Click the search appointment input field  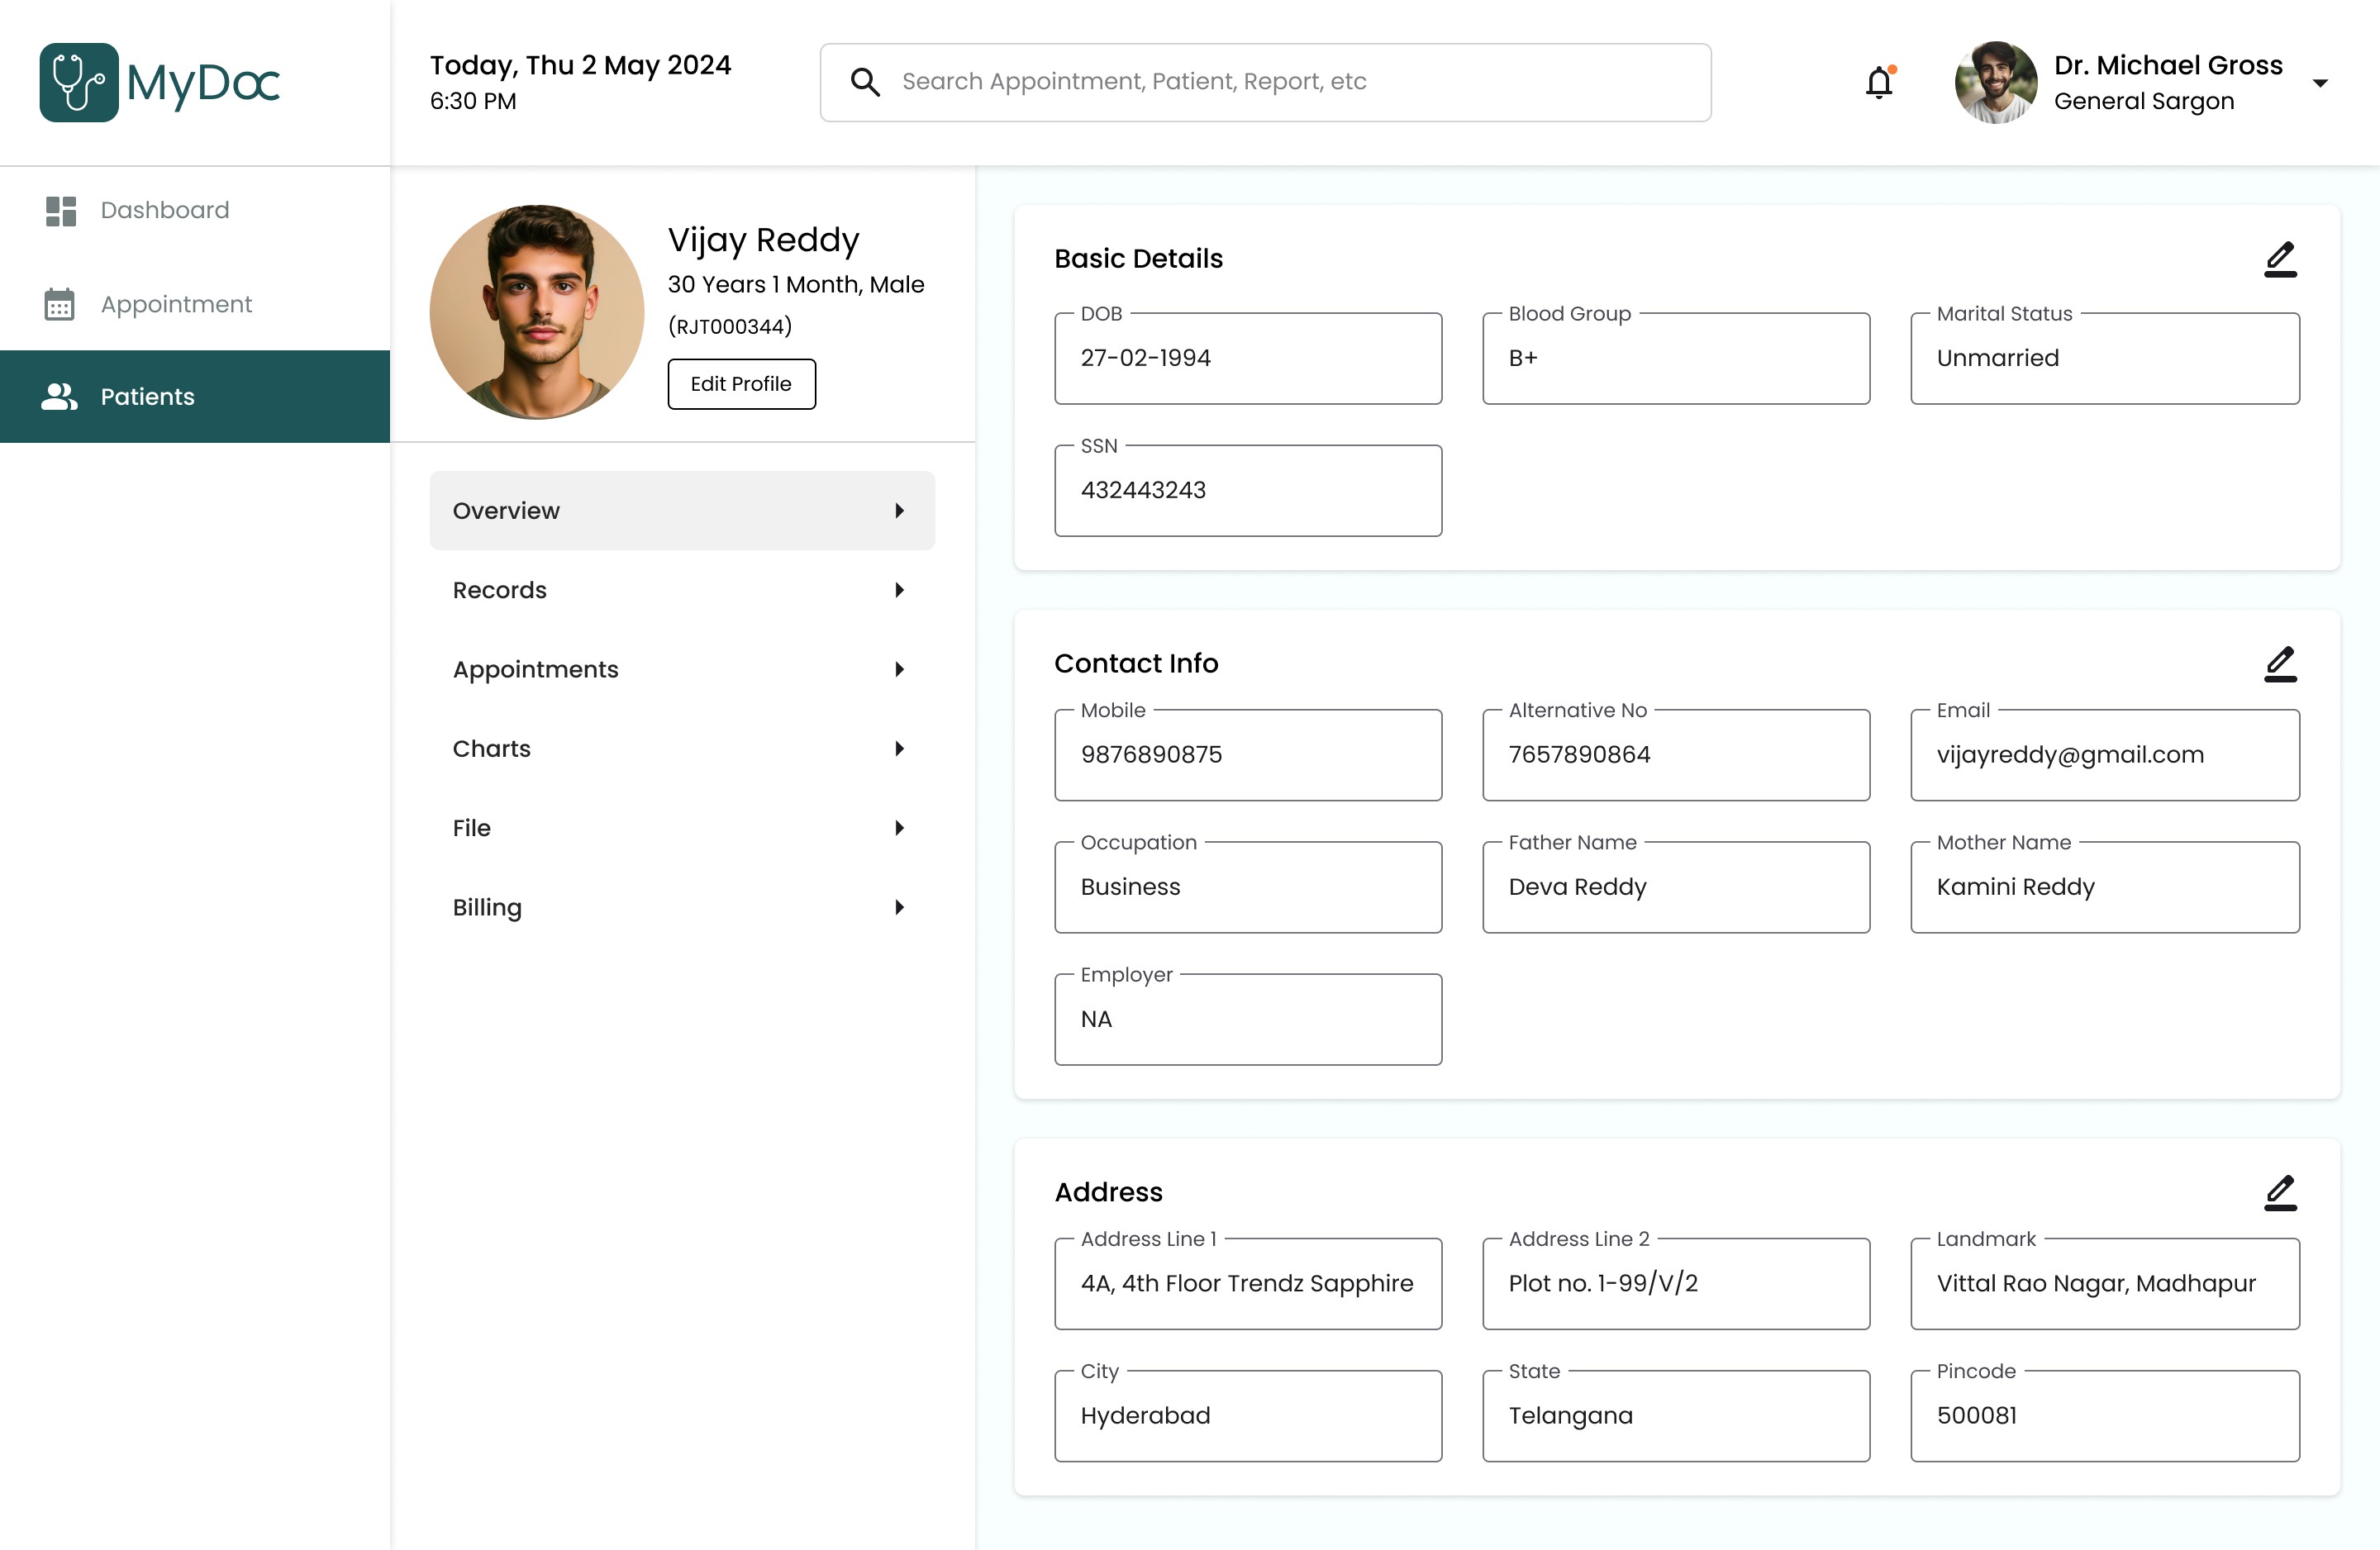pyautogui.click(x=1290, y=82)
